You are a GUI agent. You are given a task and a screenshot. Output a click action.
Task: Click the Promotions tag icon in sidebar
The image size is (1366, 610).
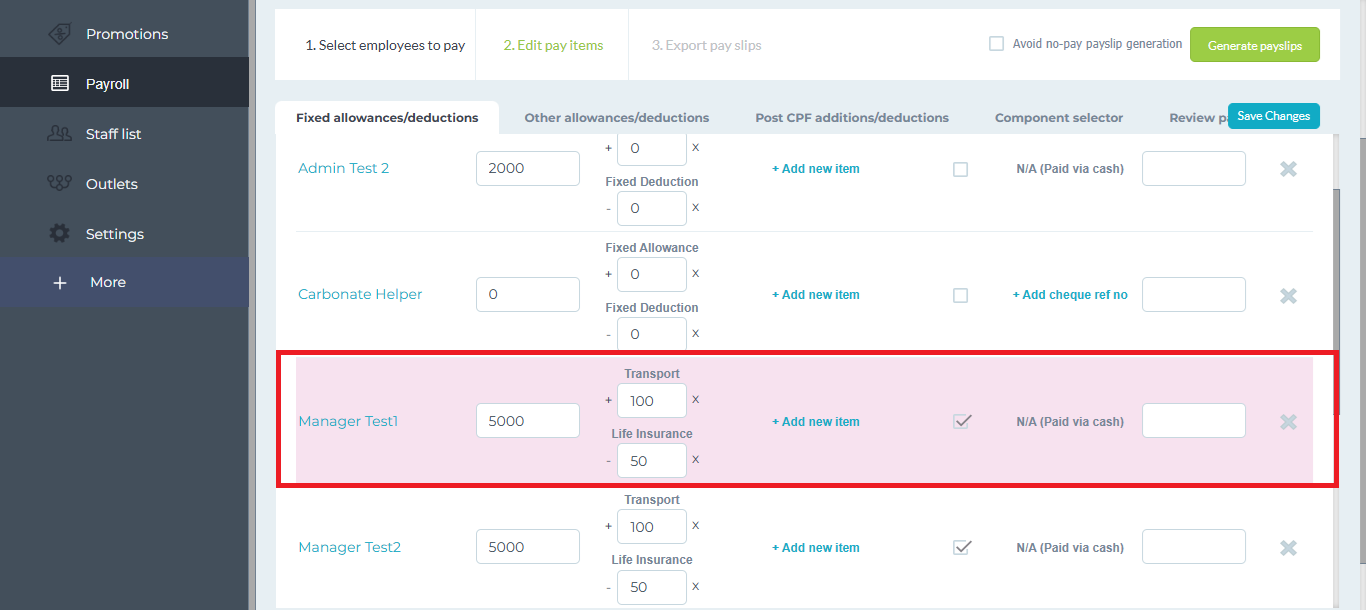(60, 34)
